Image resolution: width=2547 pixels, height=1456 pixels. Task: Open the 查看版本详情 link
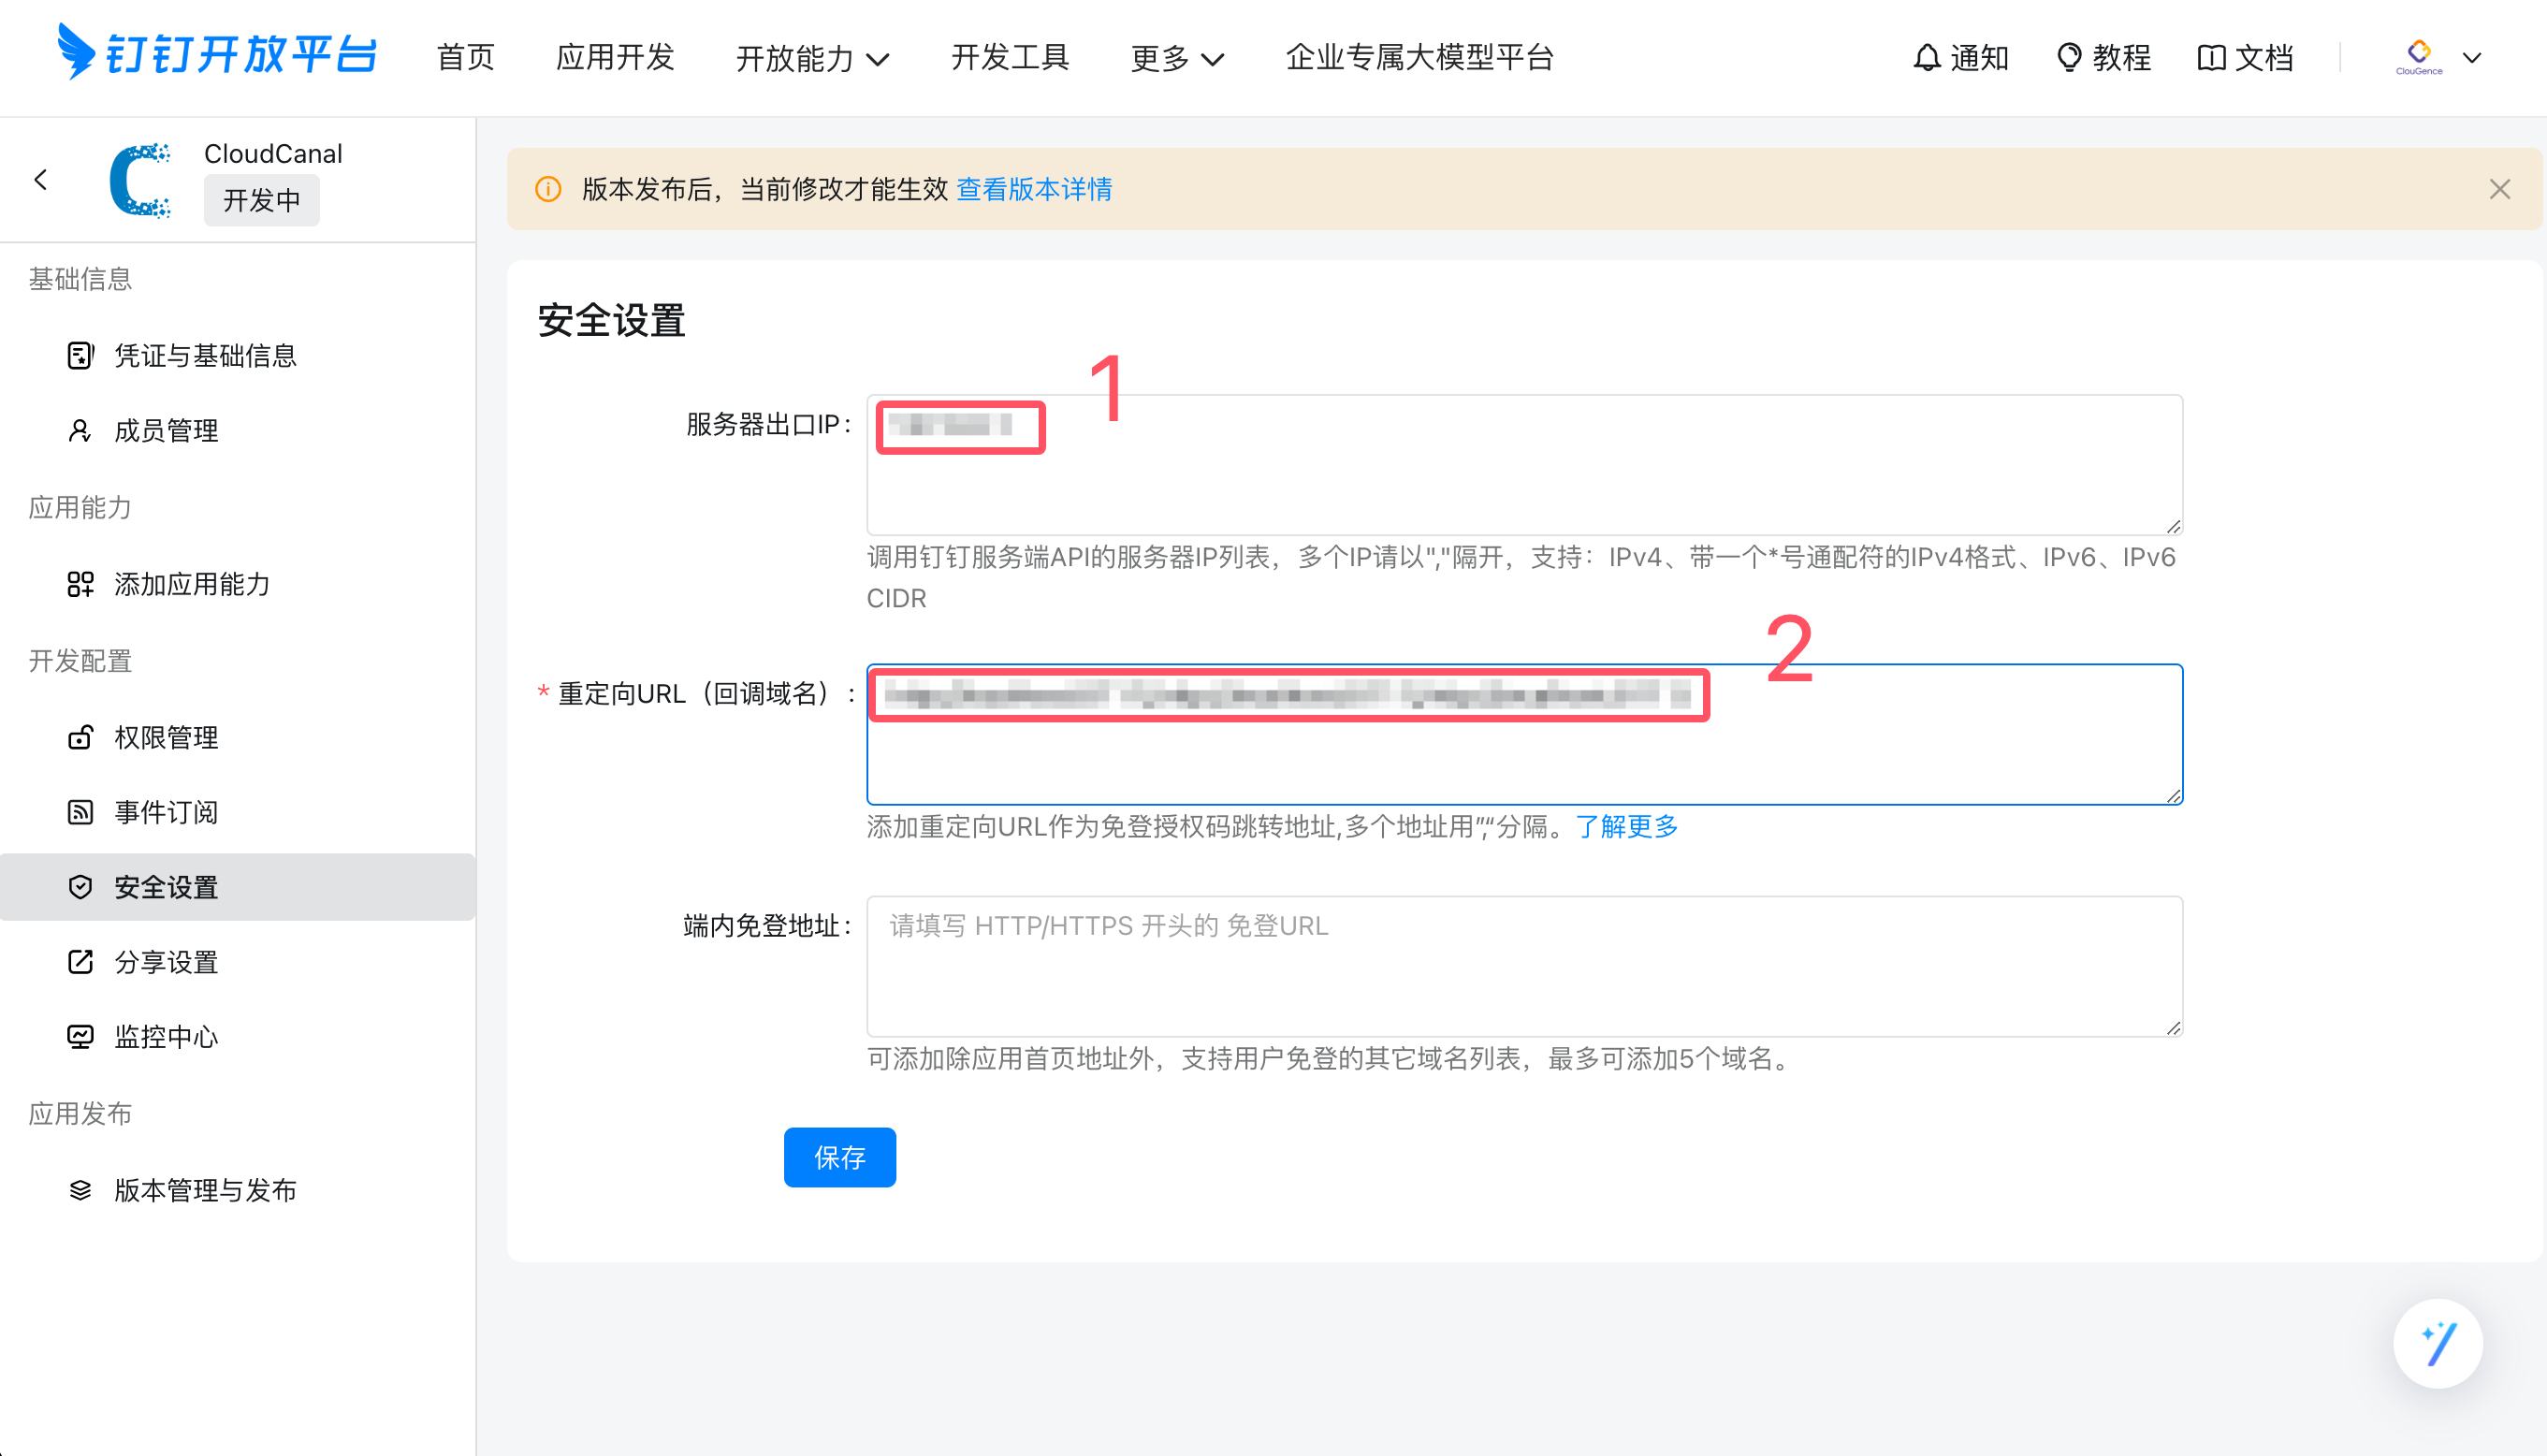1034,189
